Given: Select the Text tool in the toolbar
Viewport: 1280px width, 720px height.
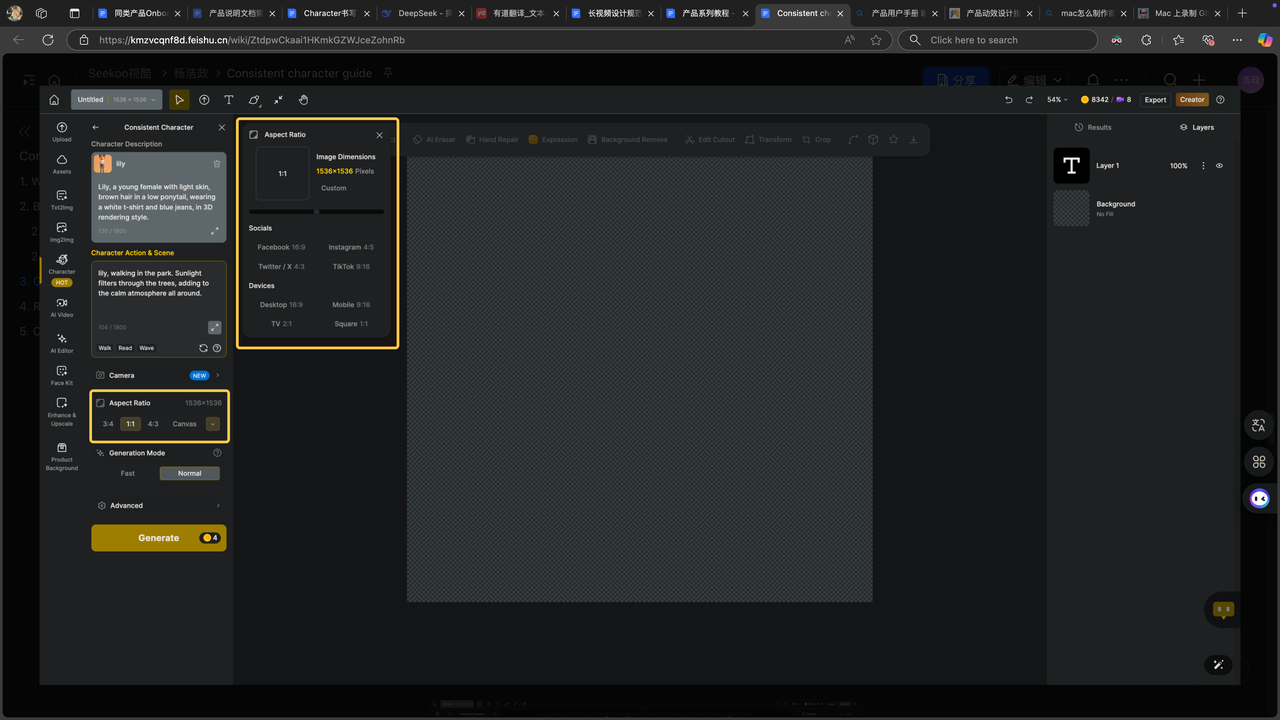Looking at the screenshot, I should tap(228, 100).
